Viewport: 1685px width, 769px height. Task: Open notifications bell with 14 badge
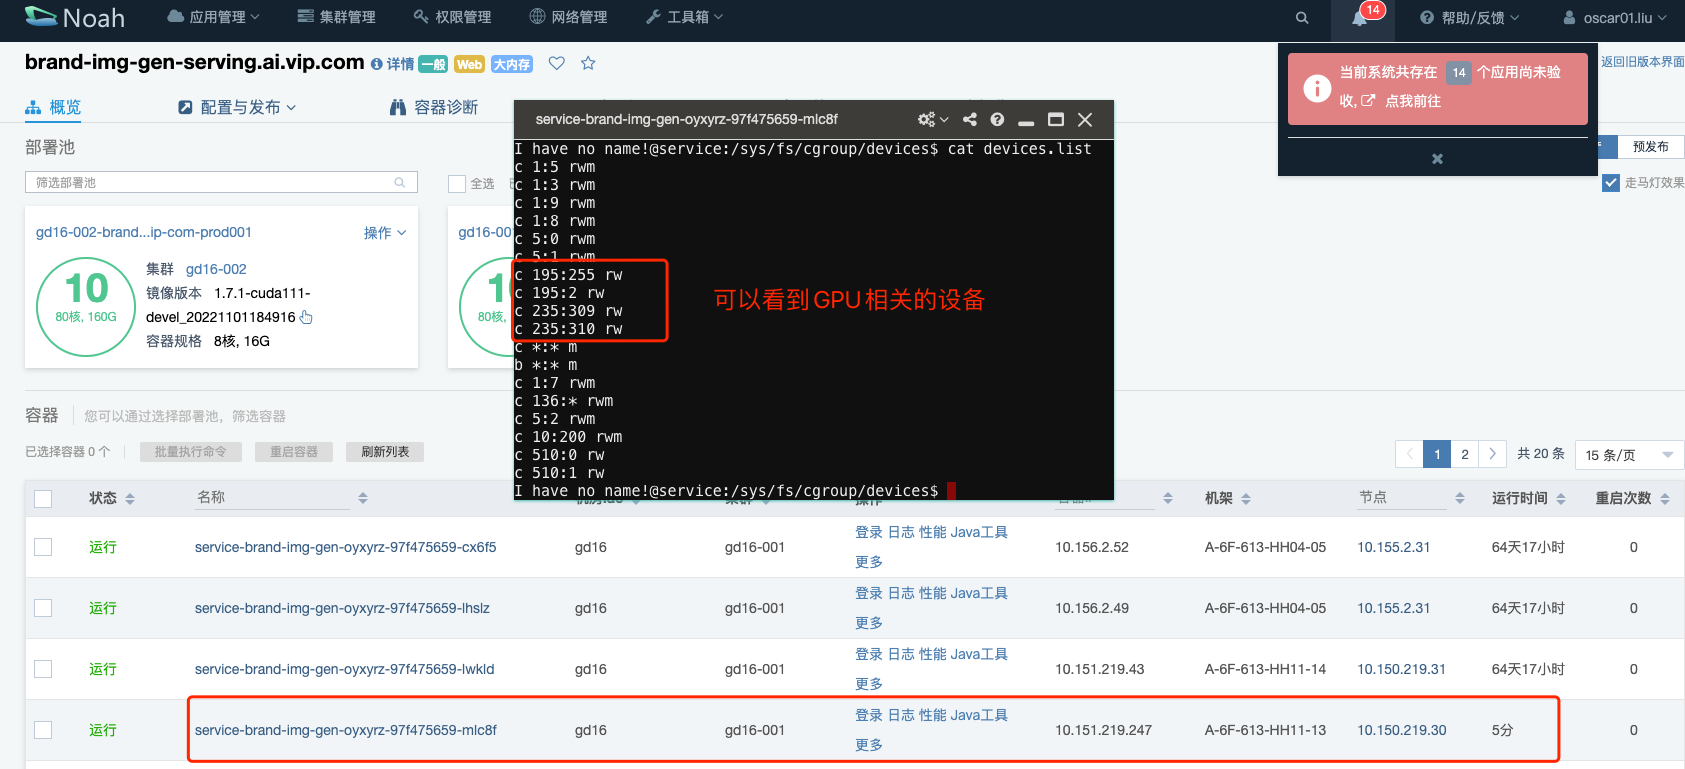[1360, 18]
